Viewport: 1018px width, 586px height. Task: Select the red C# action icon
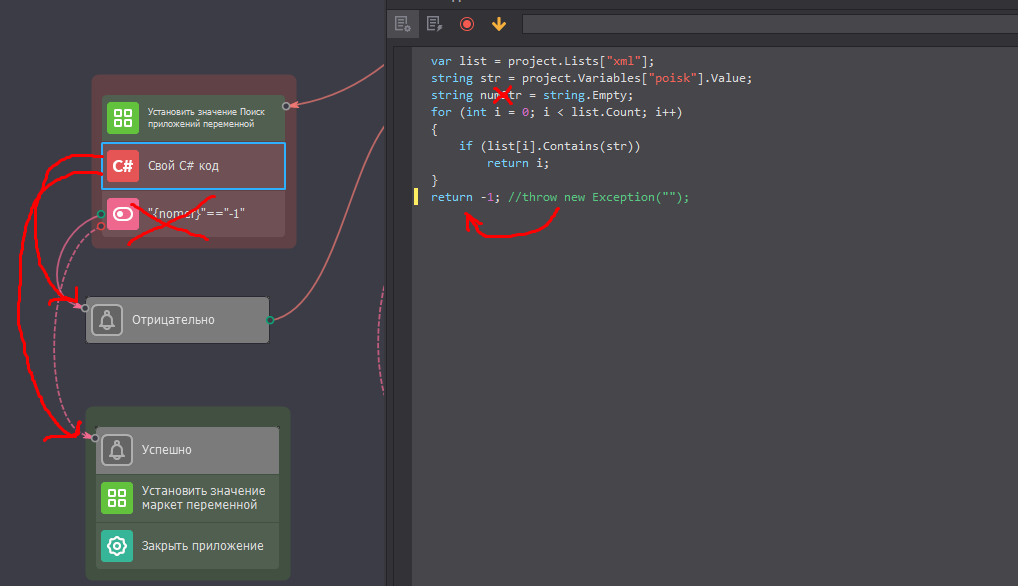click(x=123, y=166)
